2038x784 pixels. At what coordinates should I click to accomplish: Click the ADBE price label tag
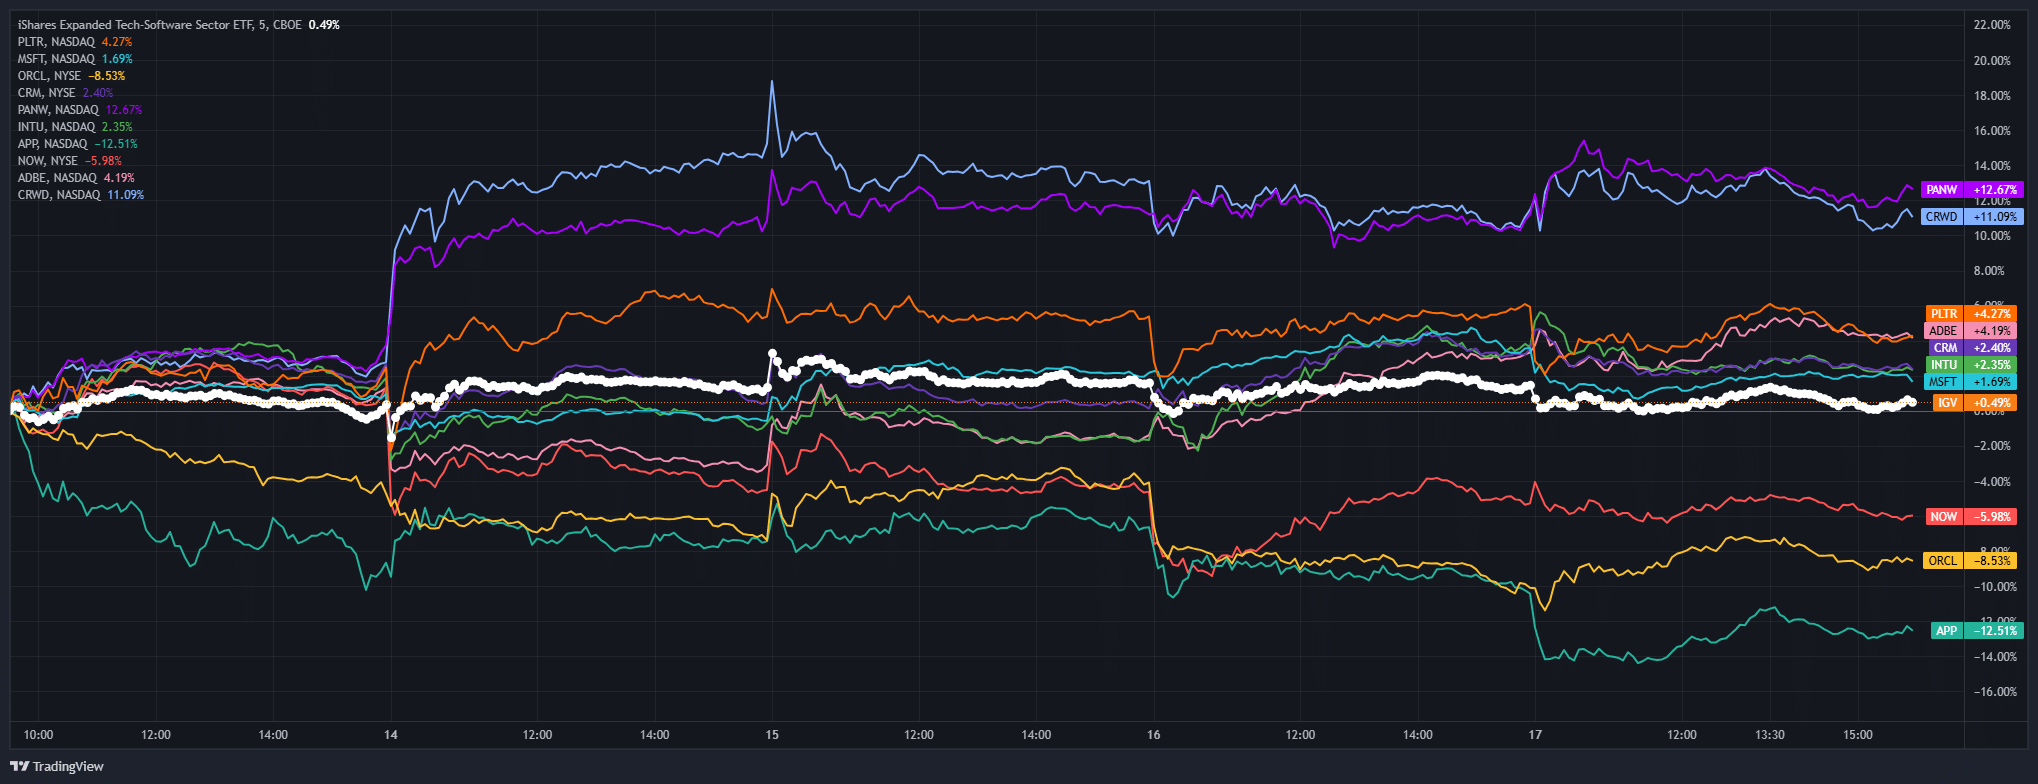tap(1970, 331)
